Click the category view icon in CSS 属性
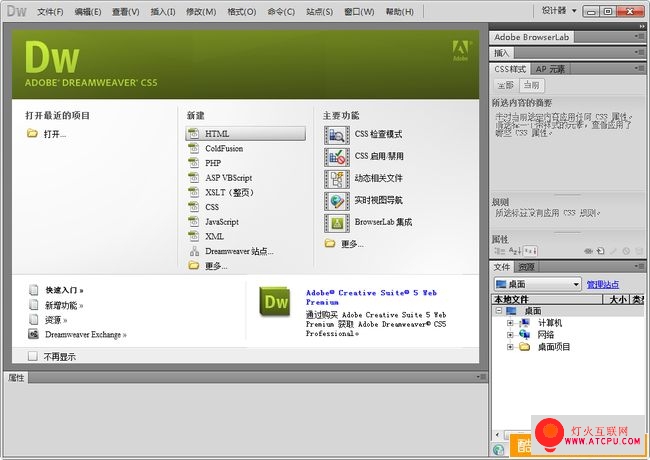 500,251
